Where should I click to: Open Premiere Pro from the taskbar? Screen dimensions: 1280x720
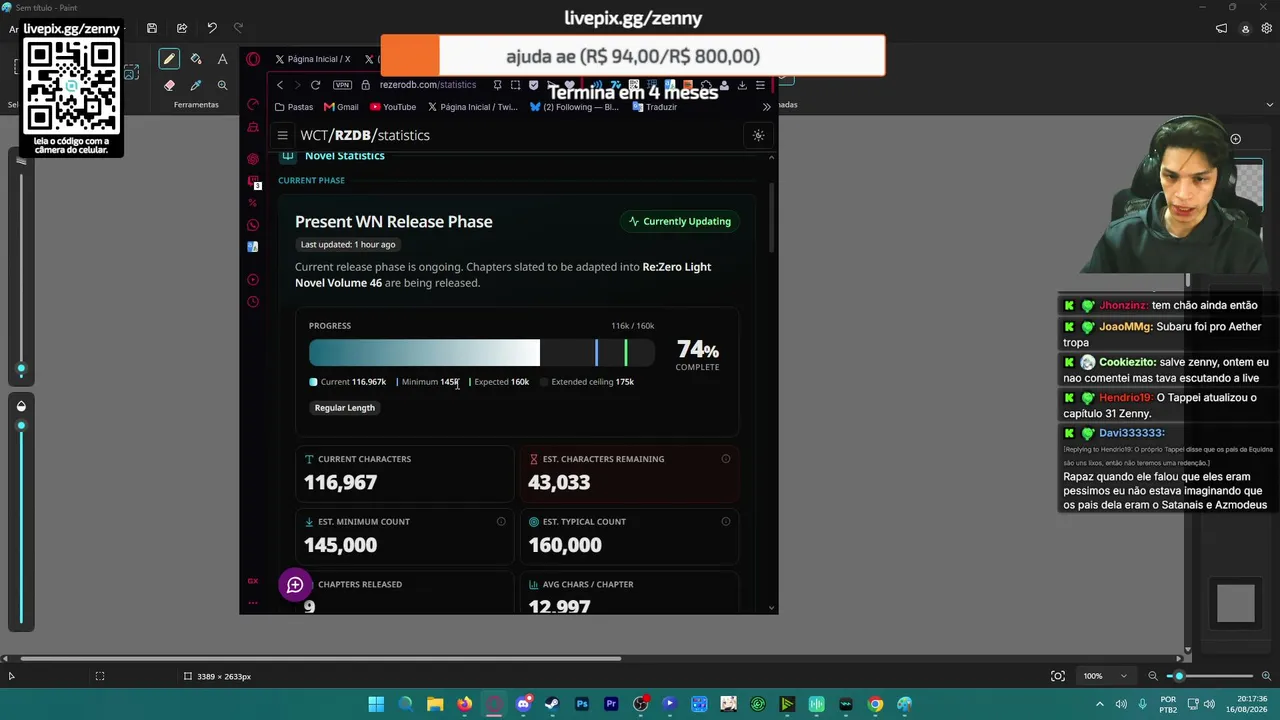[x=611, y=704]
